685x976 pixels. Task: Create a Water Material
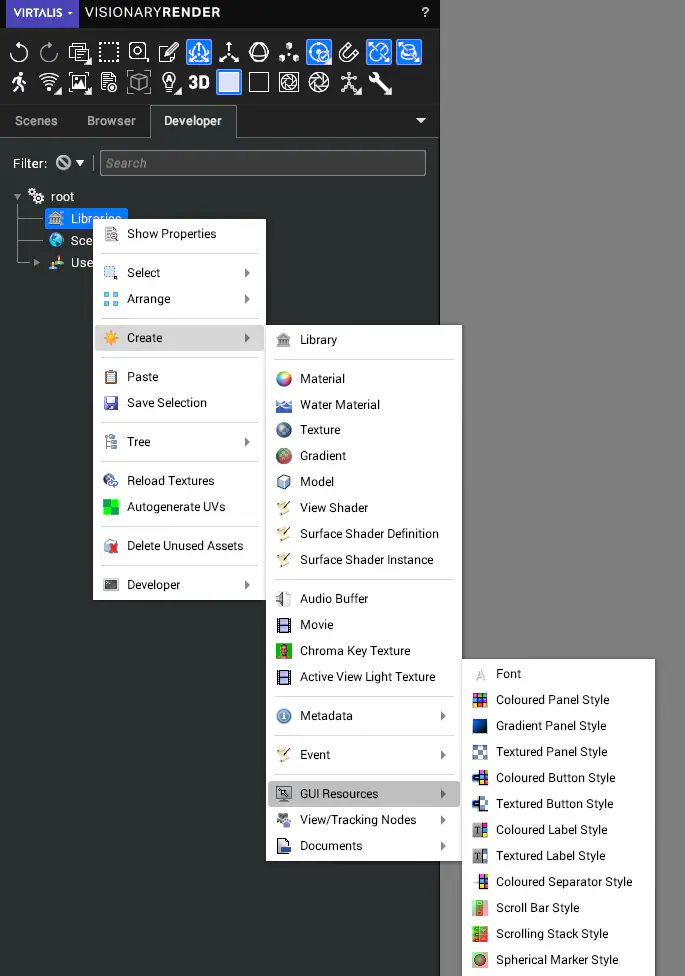pos(364,405)
